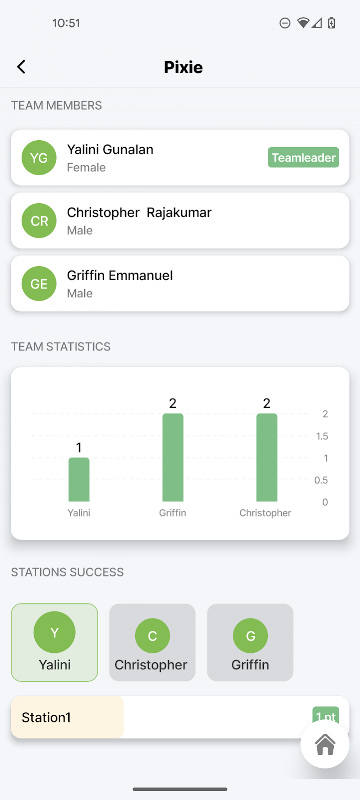Tap the GE avatar circle

[x=39, y=284]
